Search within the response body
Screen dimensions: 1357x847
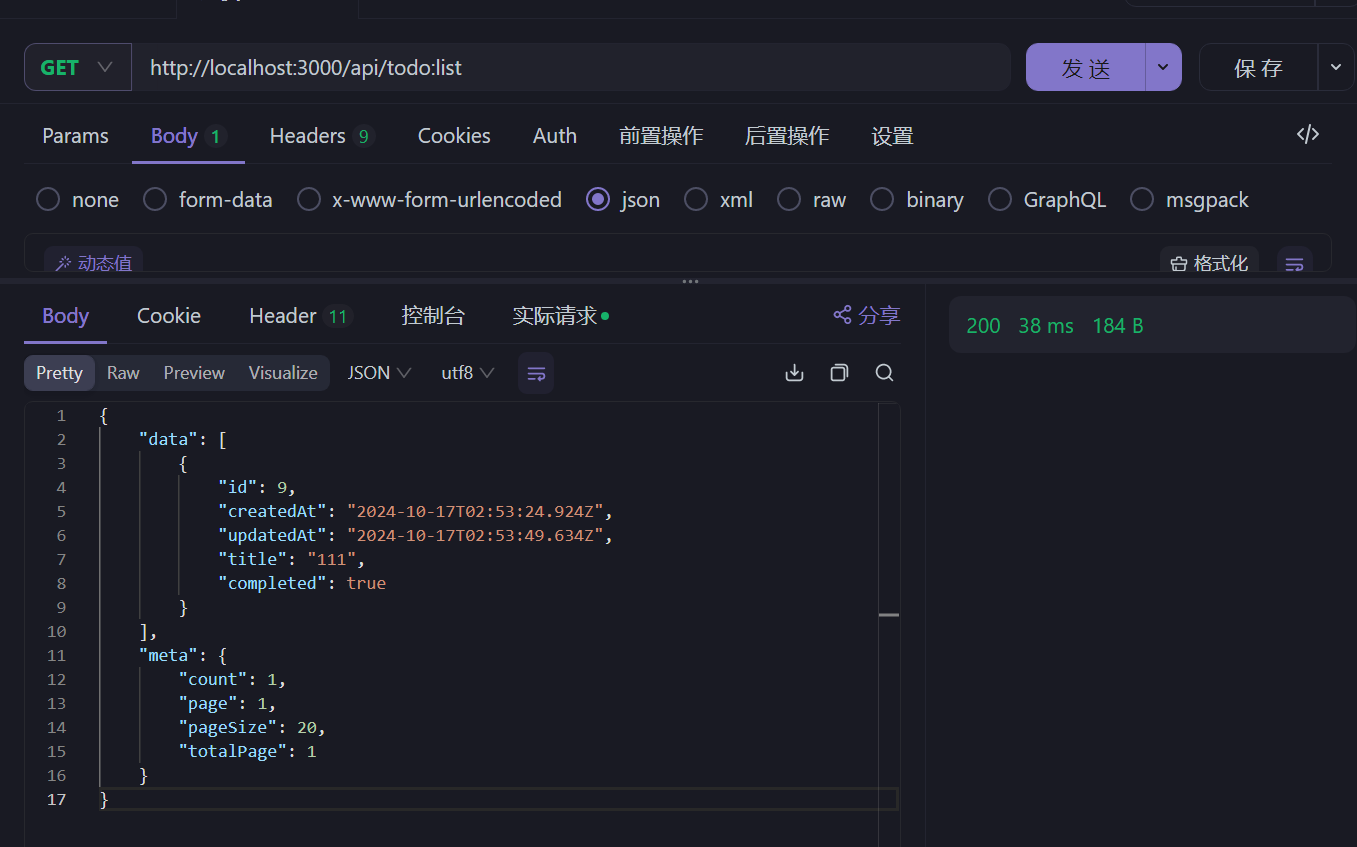(884, 373)
